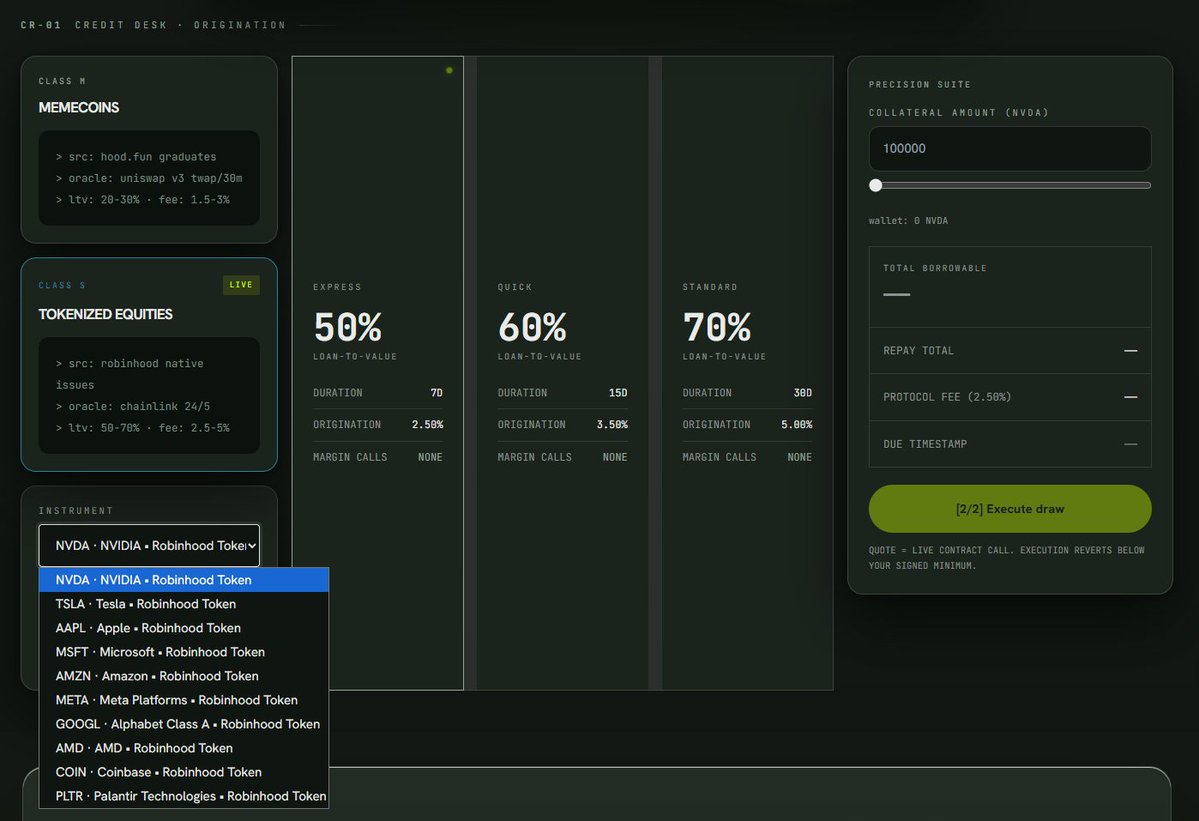Click 'src: hood.fun graduates' line
This screenshot has height=821, width=1199.
(x=136, y=157)
